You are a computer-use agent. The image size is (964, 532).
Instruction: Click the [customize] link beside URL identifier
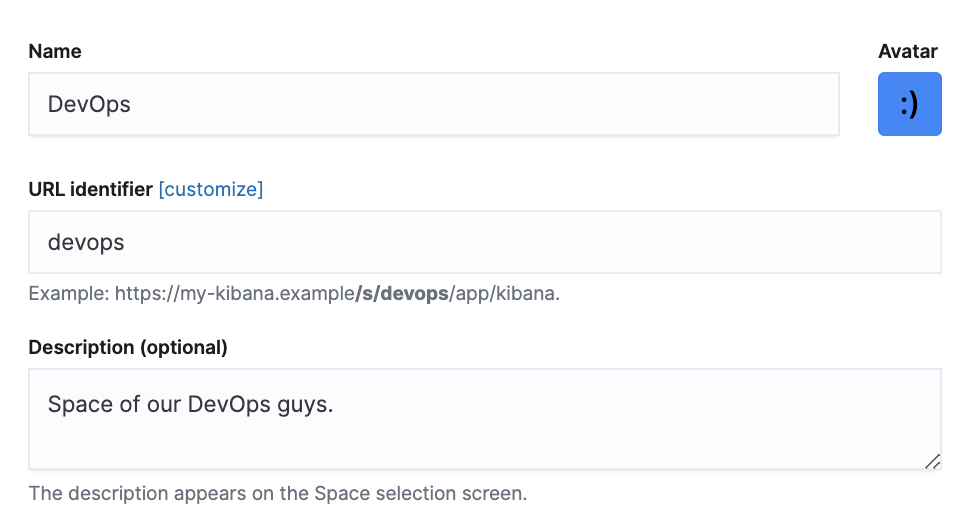pos(211,189)
